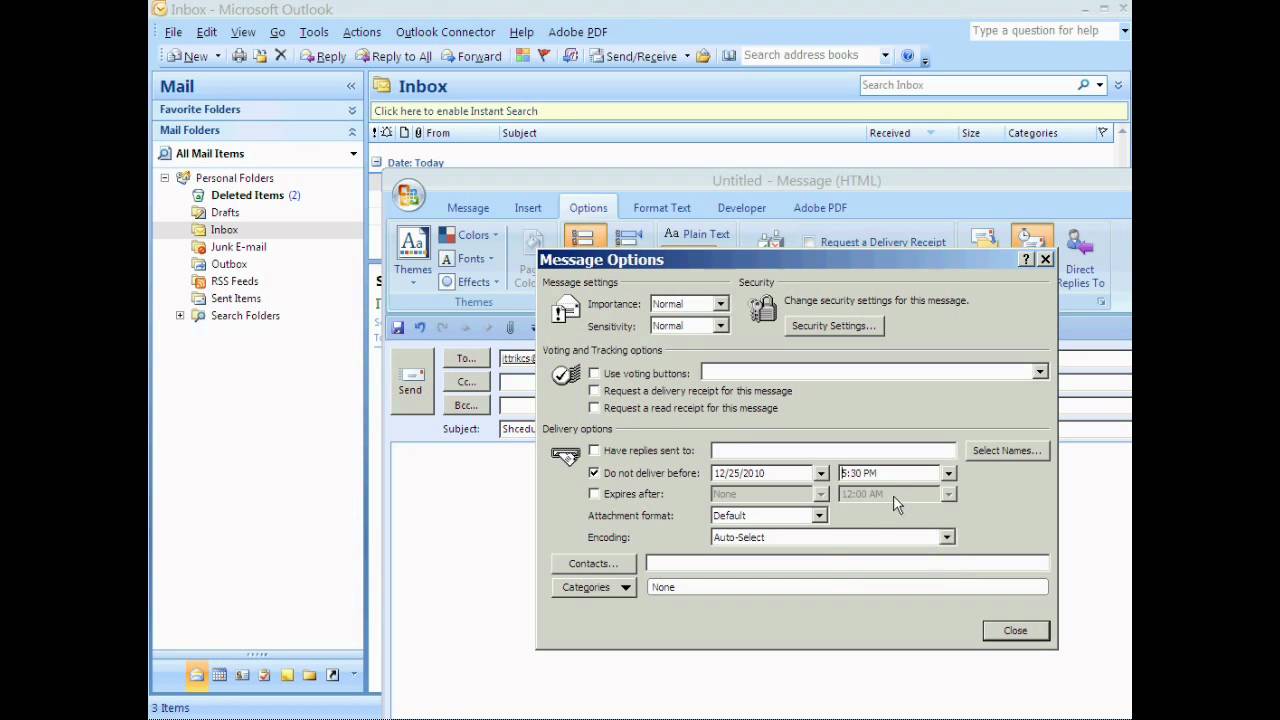
Task: Open Folder List icon in navigation pane
Action: (309, 675)
